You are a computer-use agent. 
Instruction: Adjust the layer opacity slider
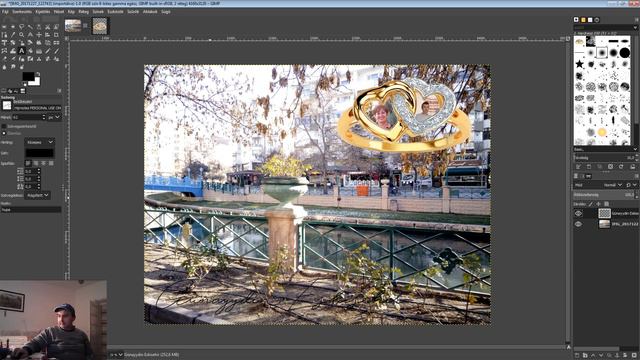604,195
